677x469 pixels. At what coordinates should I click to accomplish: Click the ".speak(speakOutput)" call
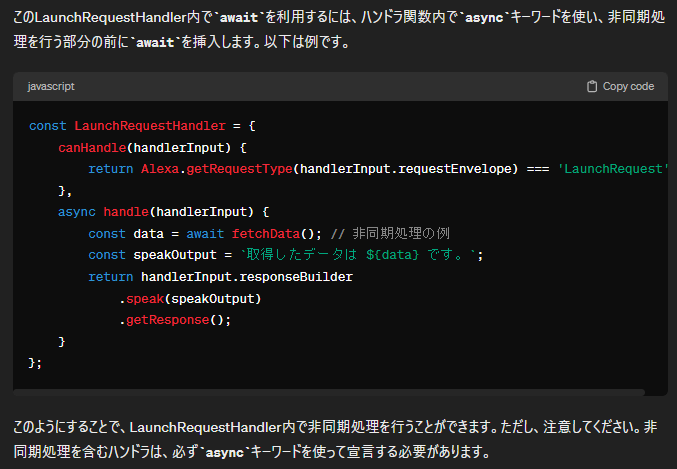(190, 298)
